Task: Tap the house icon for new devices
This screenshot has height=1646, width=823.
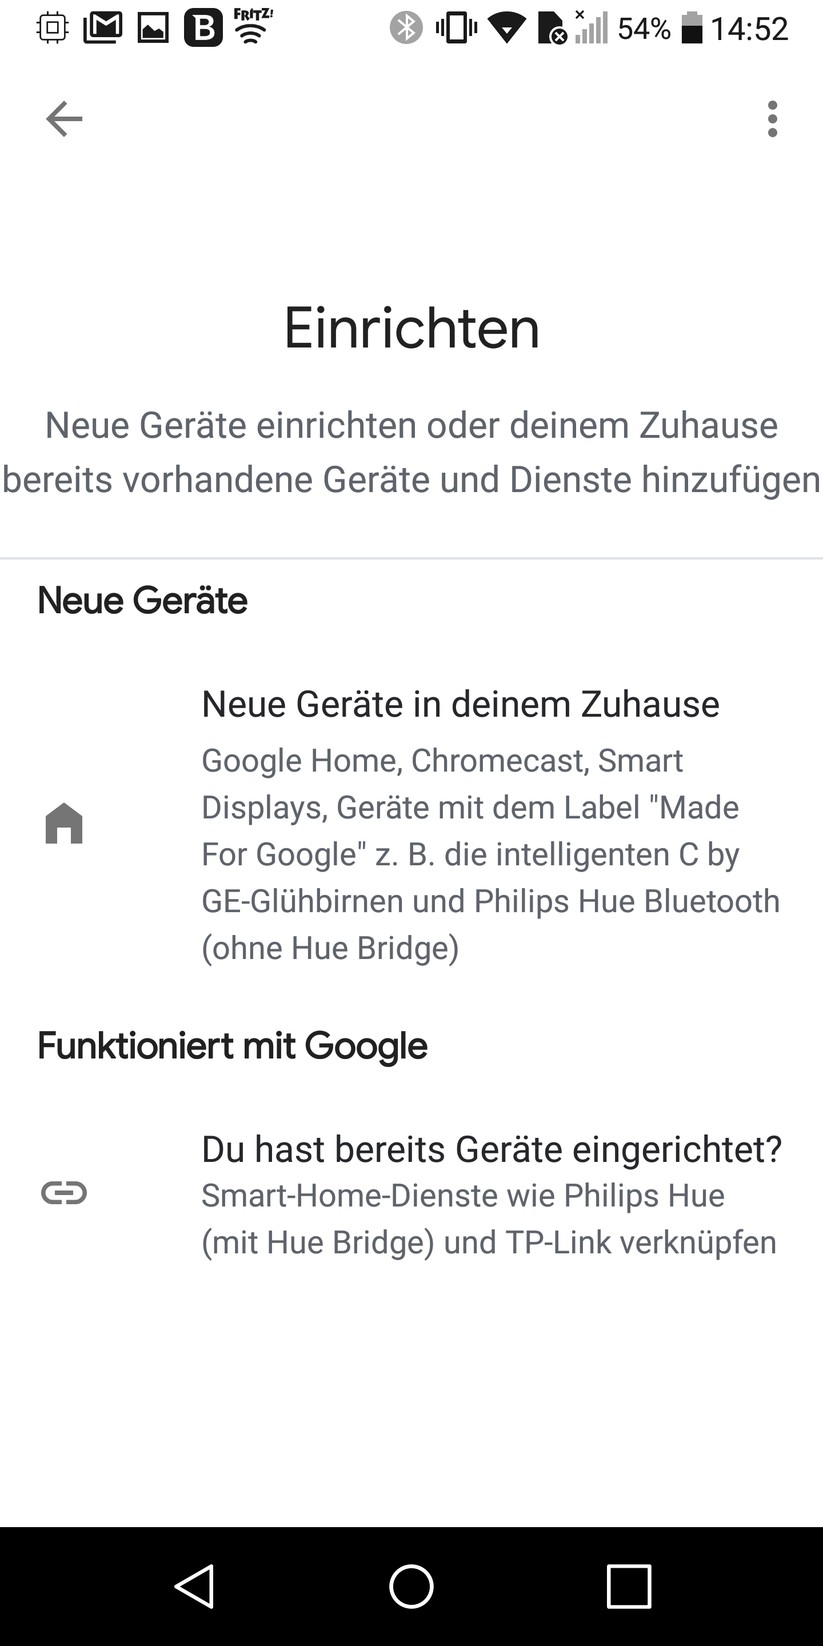Action: (64, 824)
